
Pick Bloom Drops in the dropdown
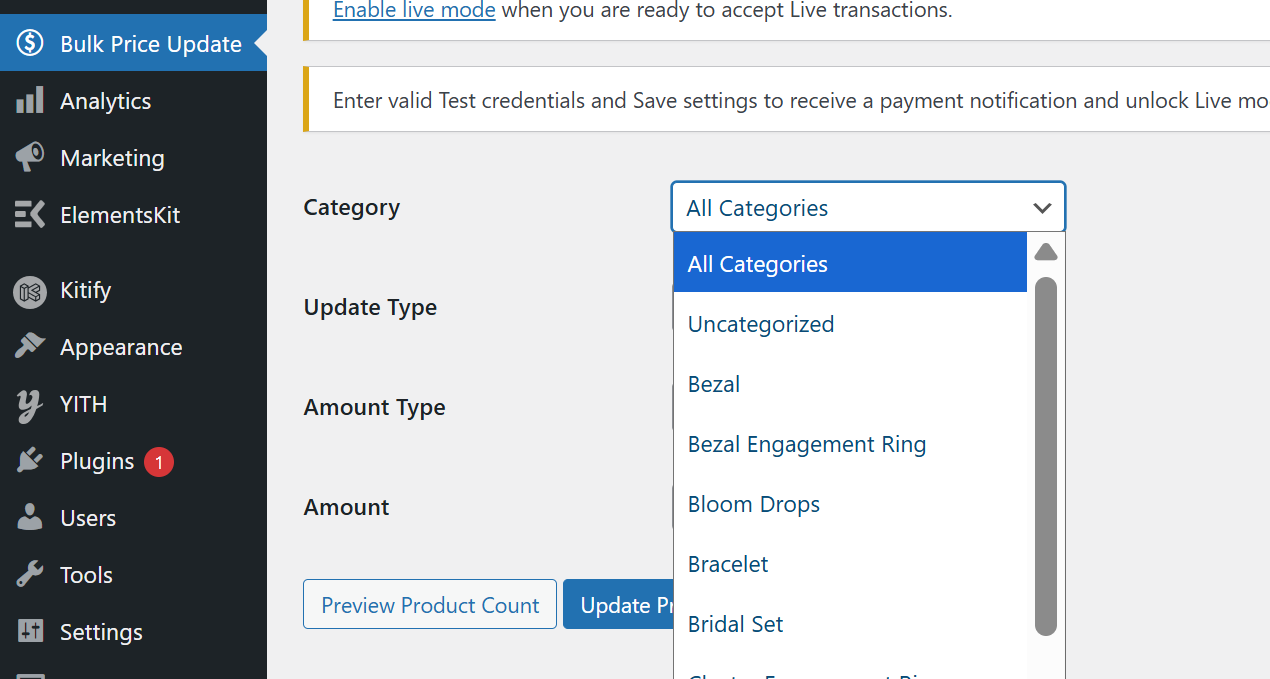click(754, 504)
